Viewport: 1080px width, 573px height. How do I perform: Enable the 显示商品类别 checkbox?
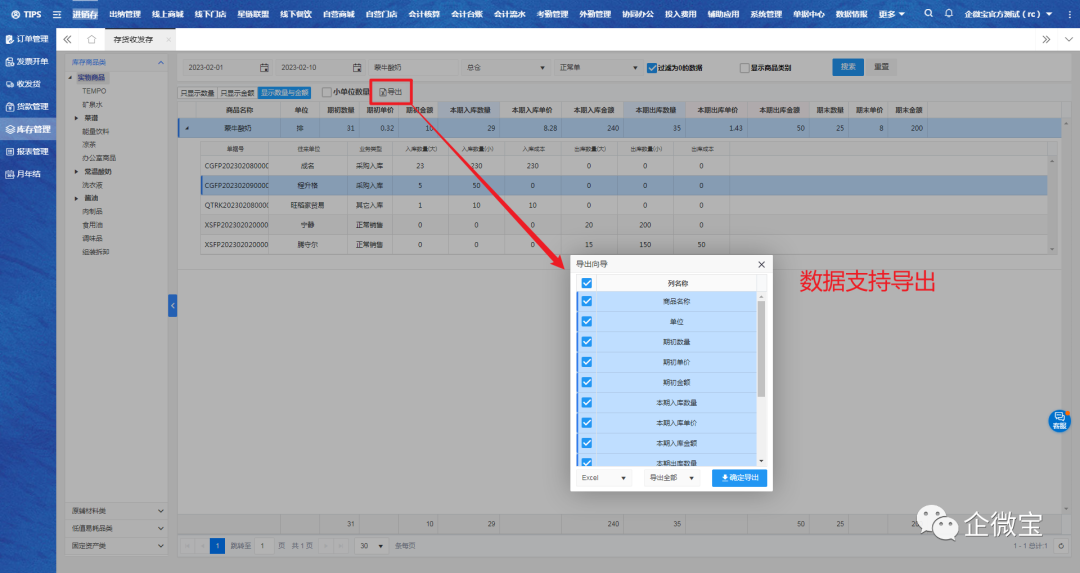pos(744,68)
